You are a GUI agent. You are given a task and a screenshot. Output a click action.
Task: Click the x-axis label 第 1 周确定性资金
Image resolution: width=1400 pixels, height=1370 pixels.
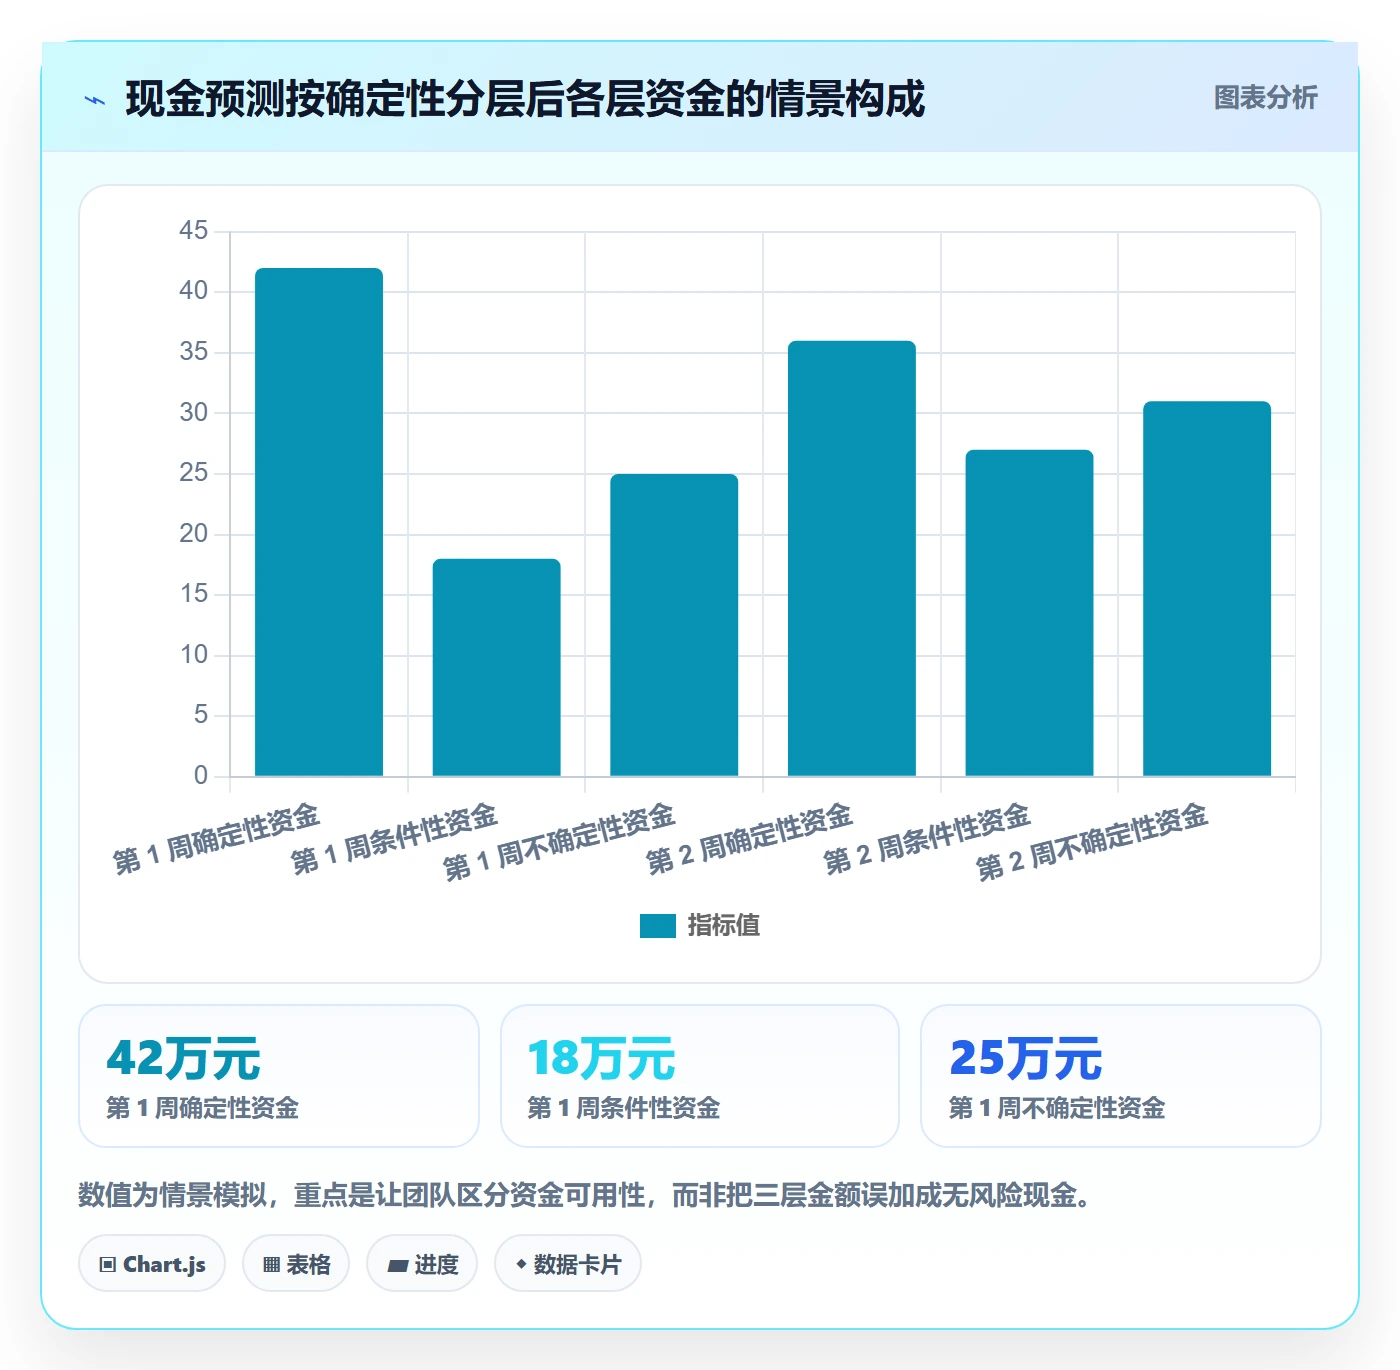[x=216, y=839]
